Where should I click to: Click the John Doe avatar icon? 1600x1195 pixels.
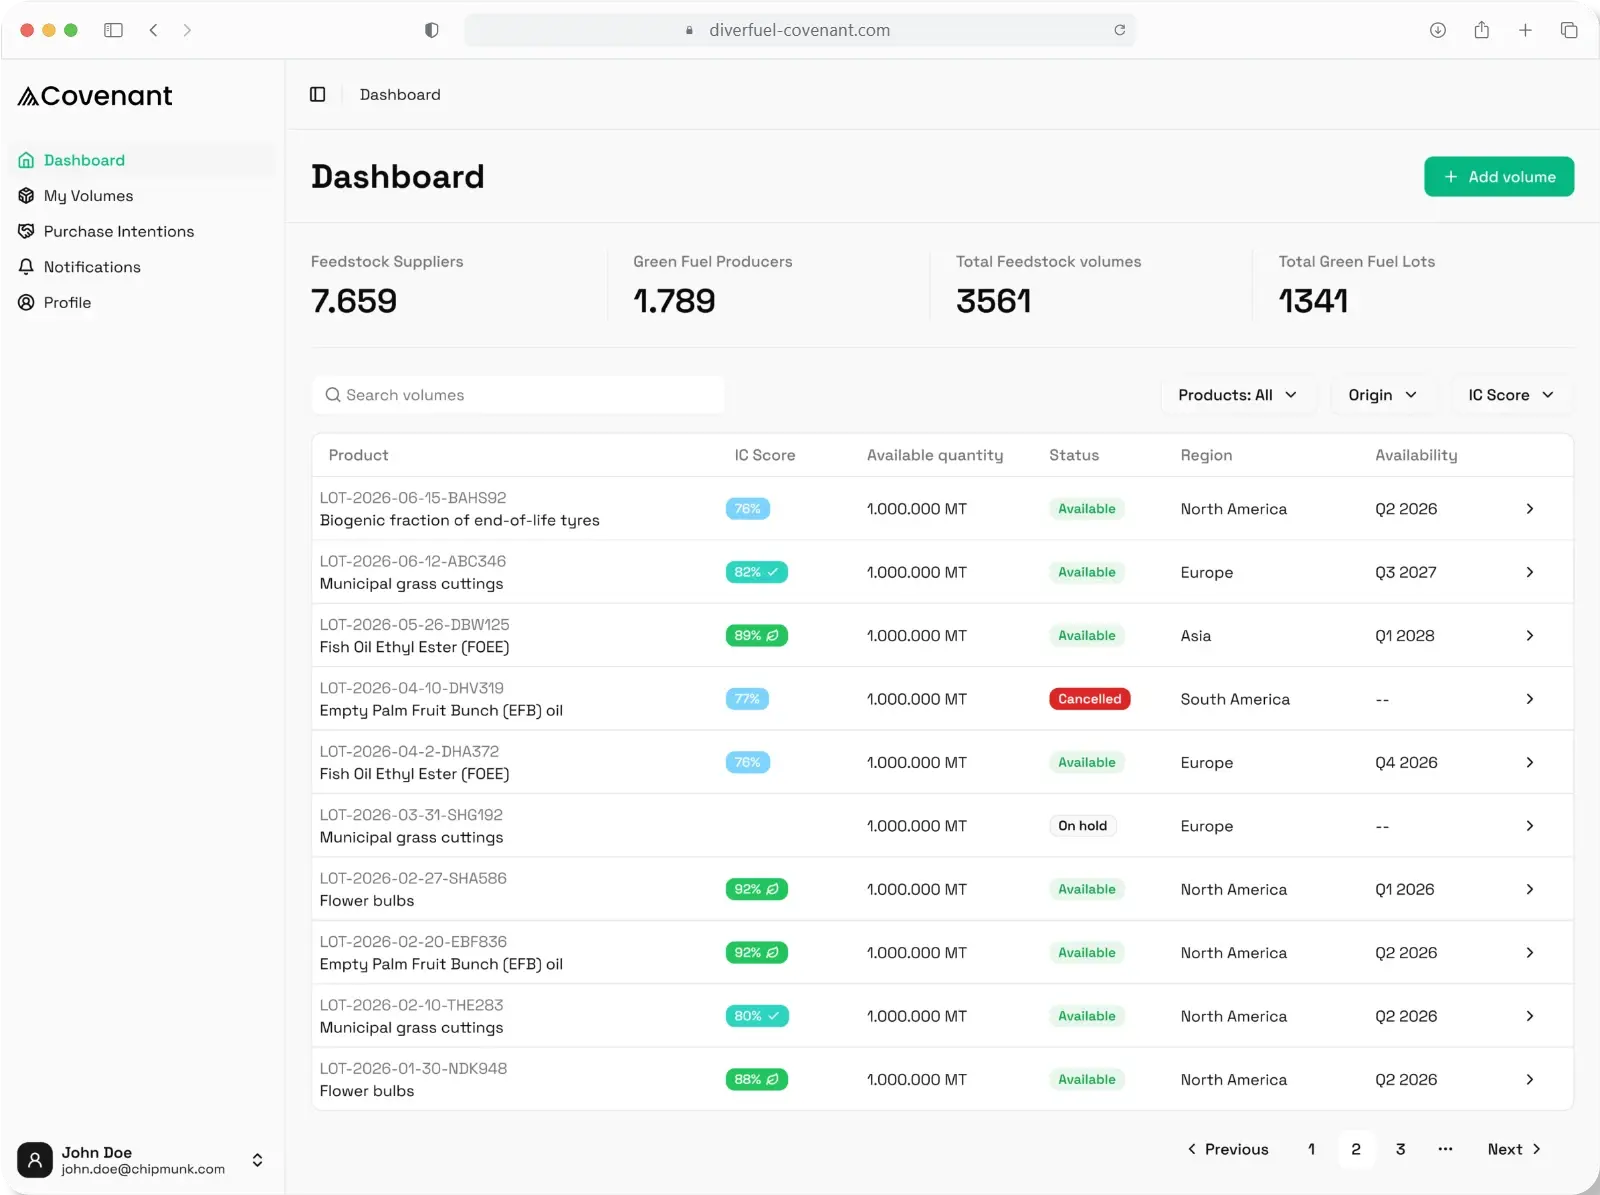click(x=35, y=1160)
